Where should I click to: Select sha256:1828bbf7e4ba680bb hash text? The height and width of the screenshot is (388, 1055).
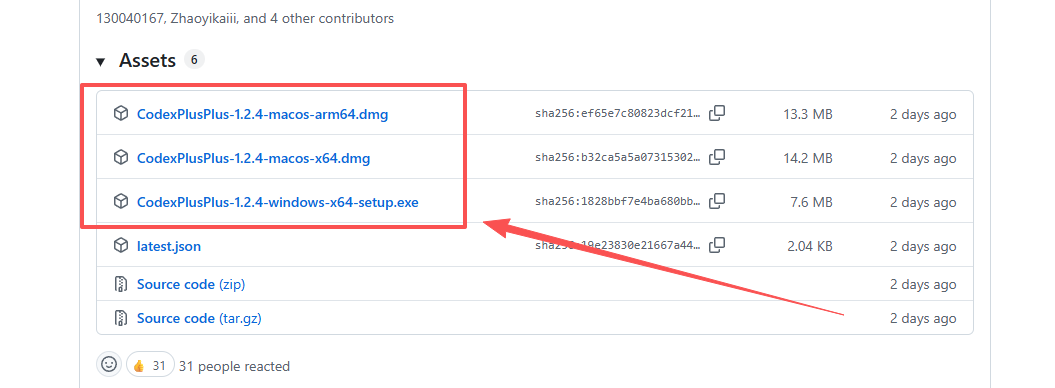(x=618, y=202)
